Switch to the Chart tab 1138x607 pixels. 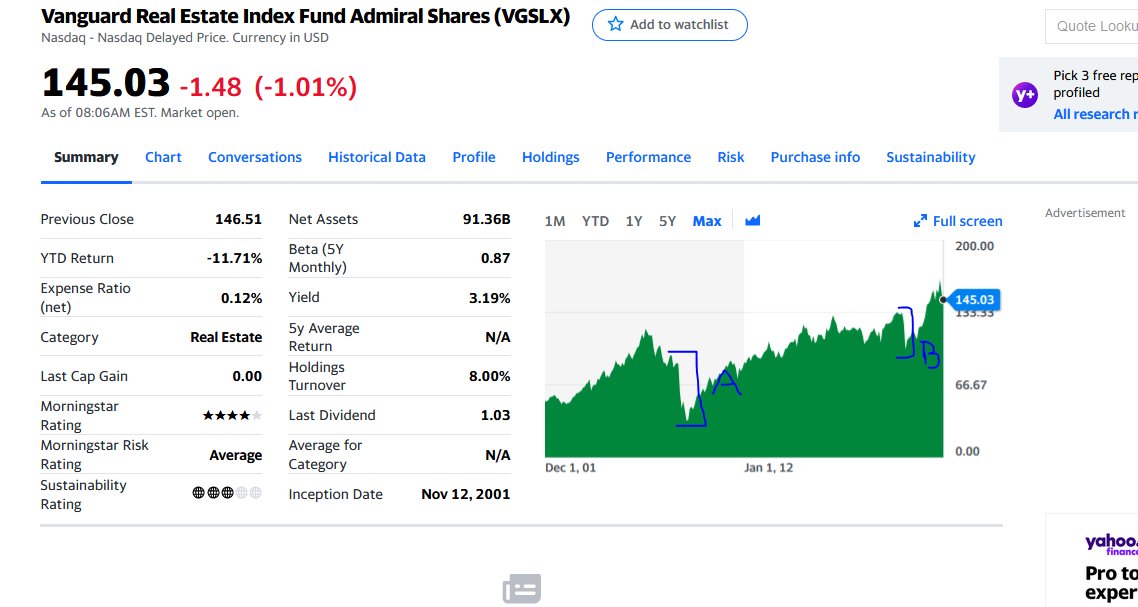click(163, 157)
